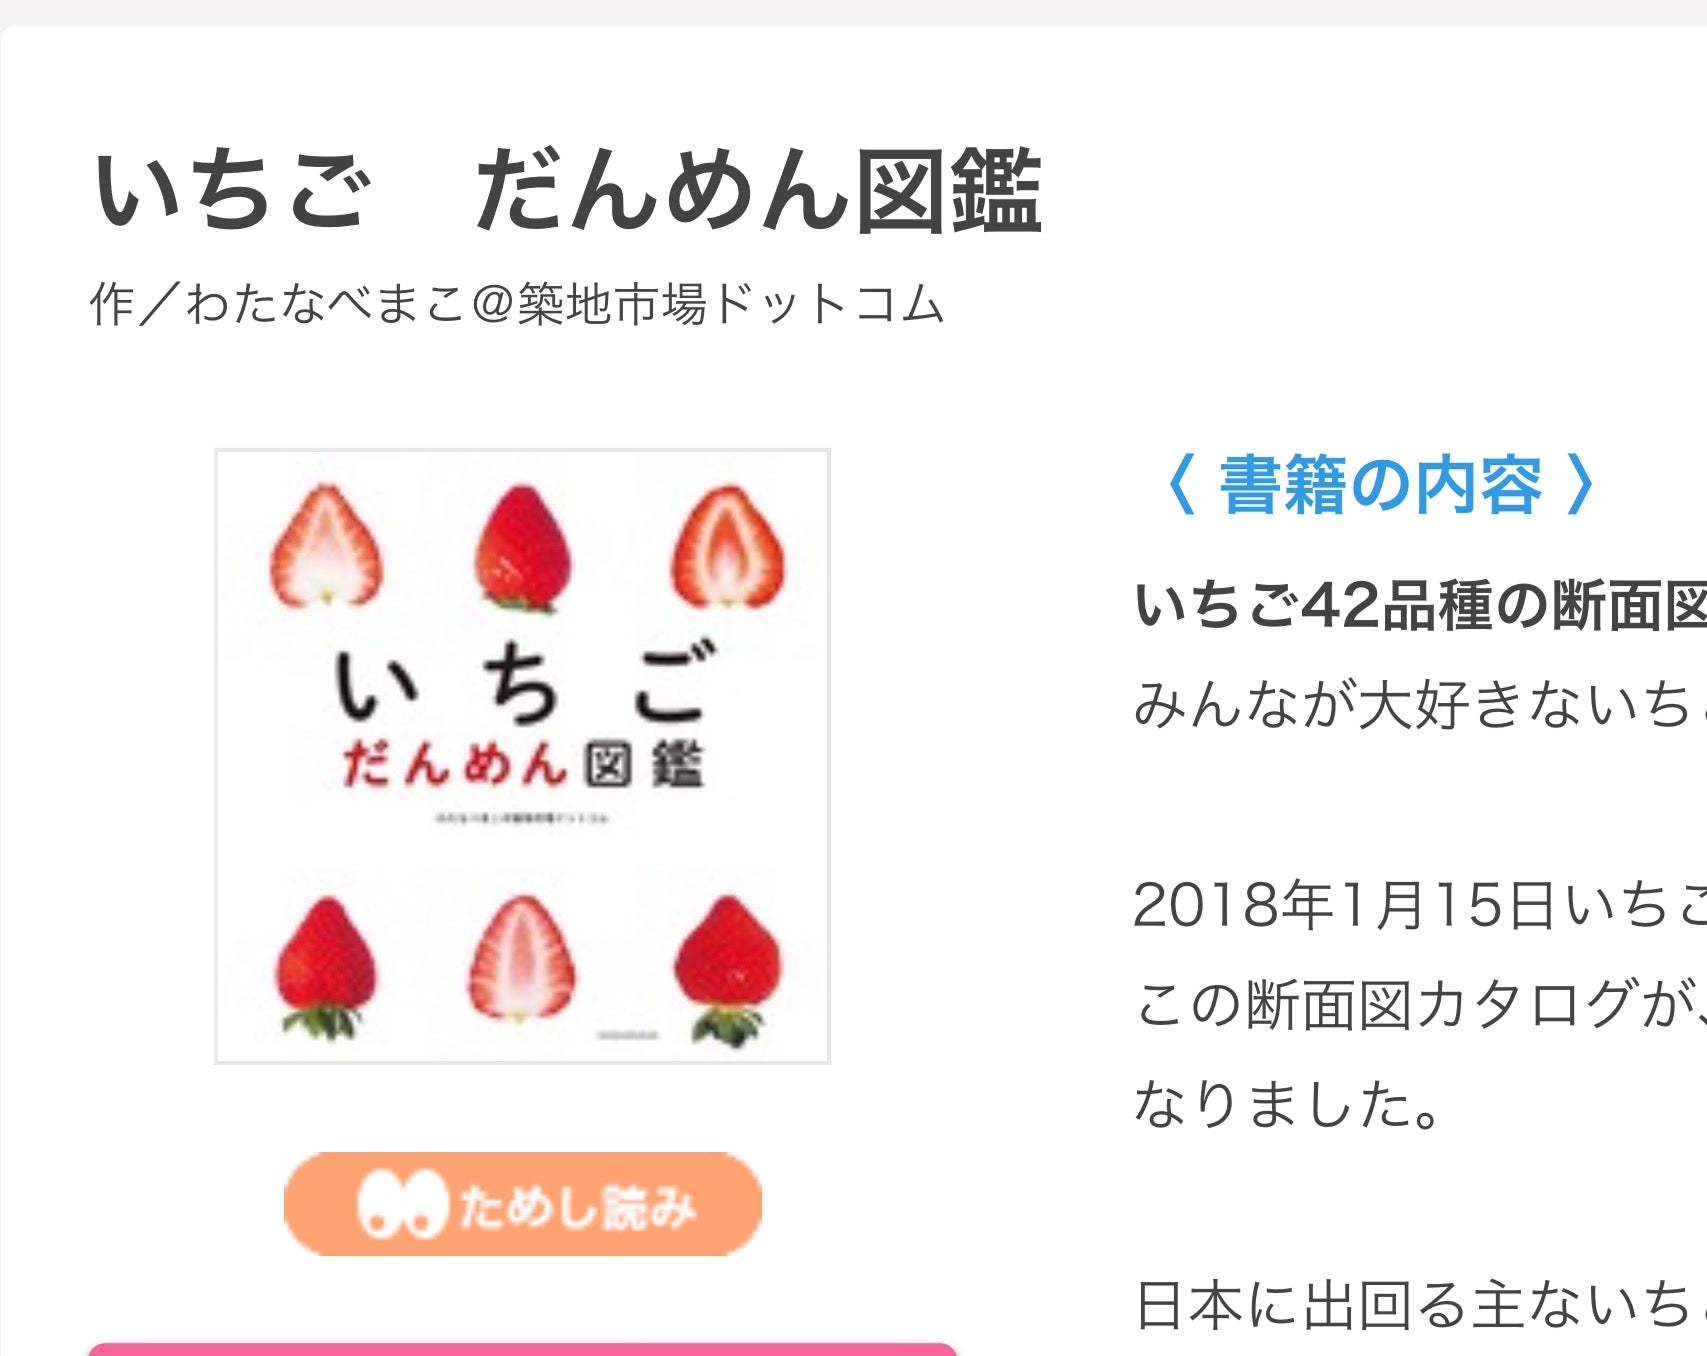This screenshot has height=1356, width=1707.
Task: Click the paragraph starting 2018年1月15日
Action: pos(1420,1004)
